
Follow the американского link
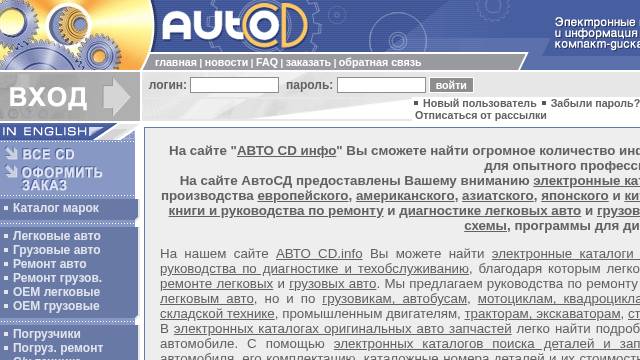point(405,196)
